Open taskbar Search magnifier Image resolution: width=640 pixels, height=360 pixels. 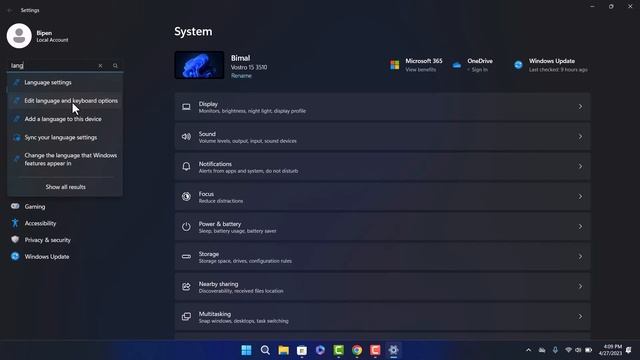[265, 350]
